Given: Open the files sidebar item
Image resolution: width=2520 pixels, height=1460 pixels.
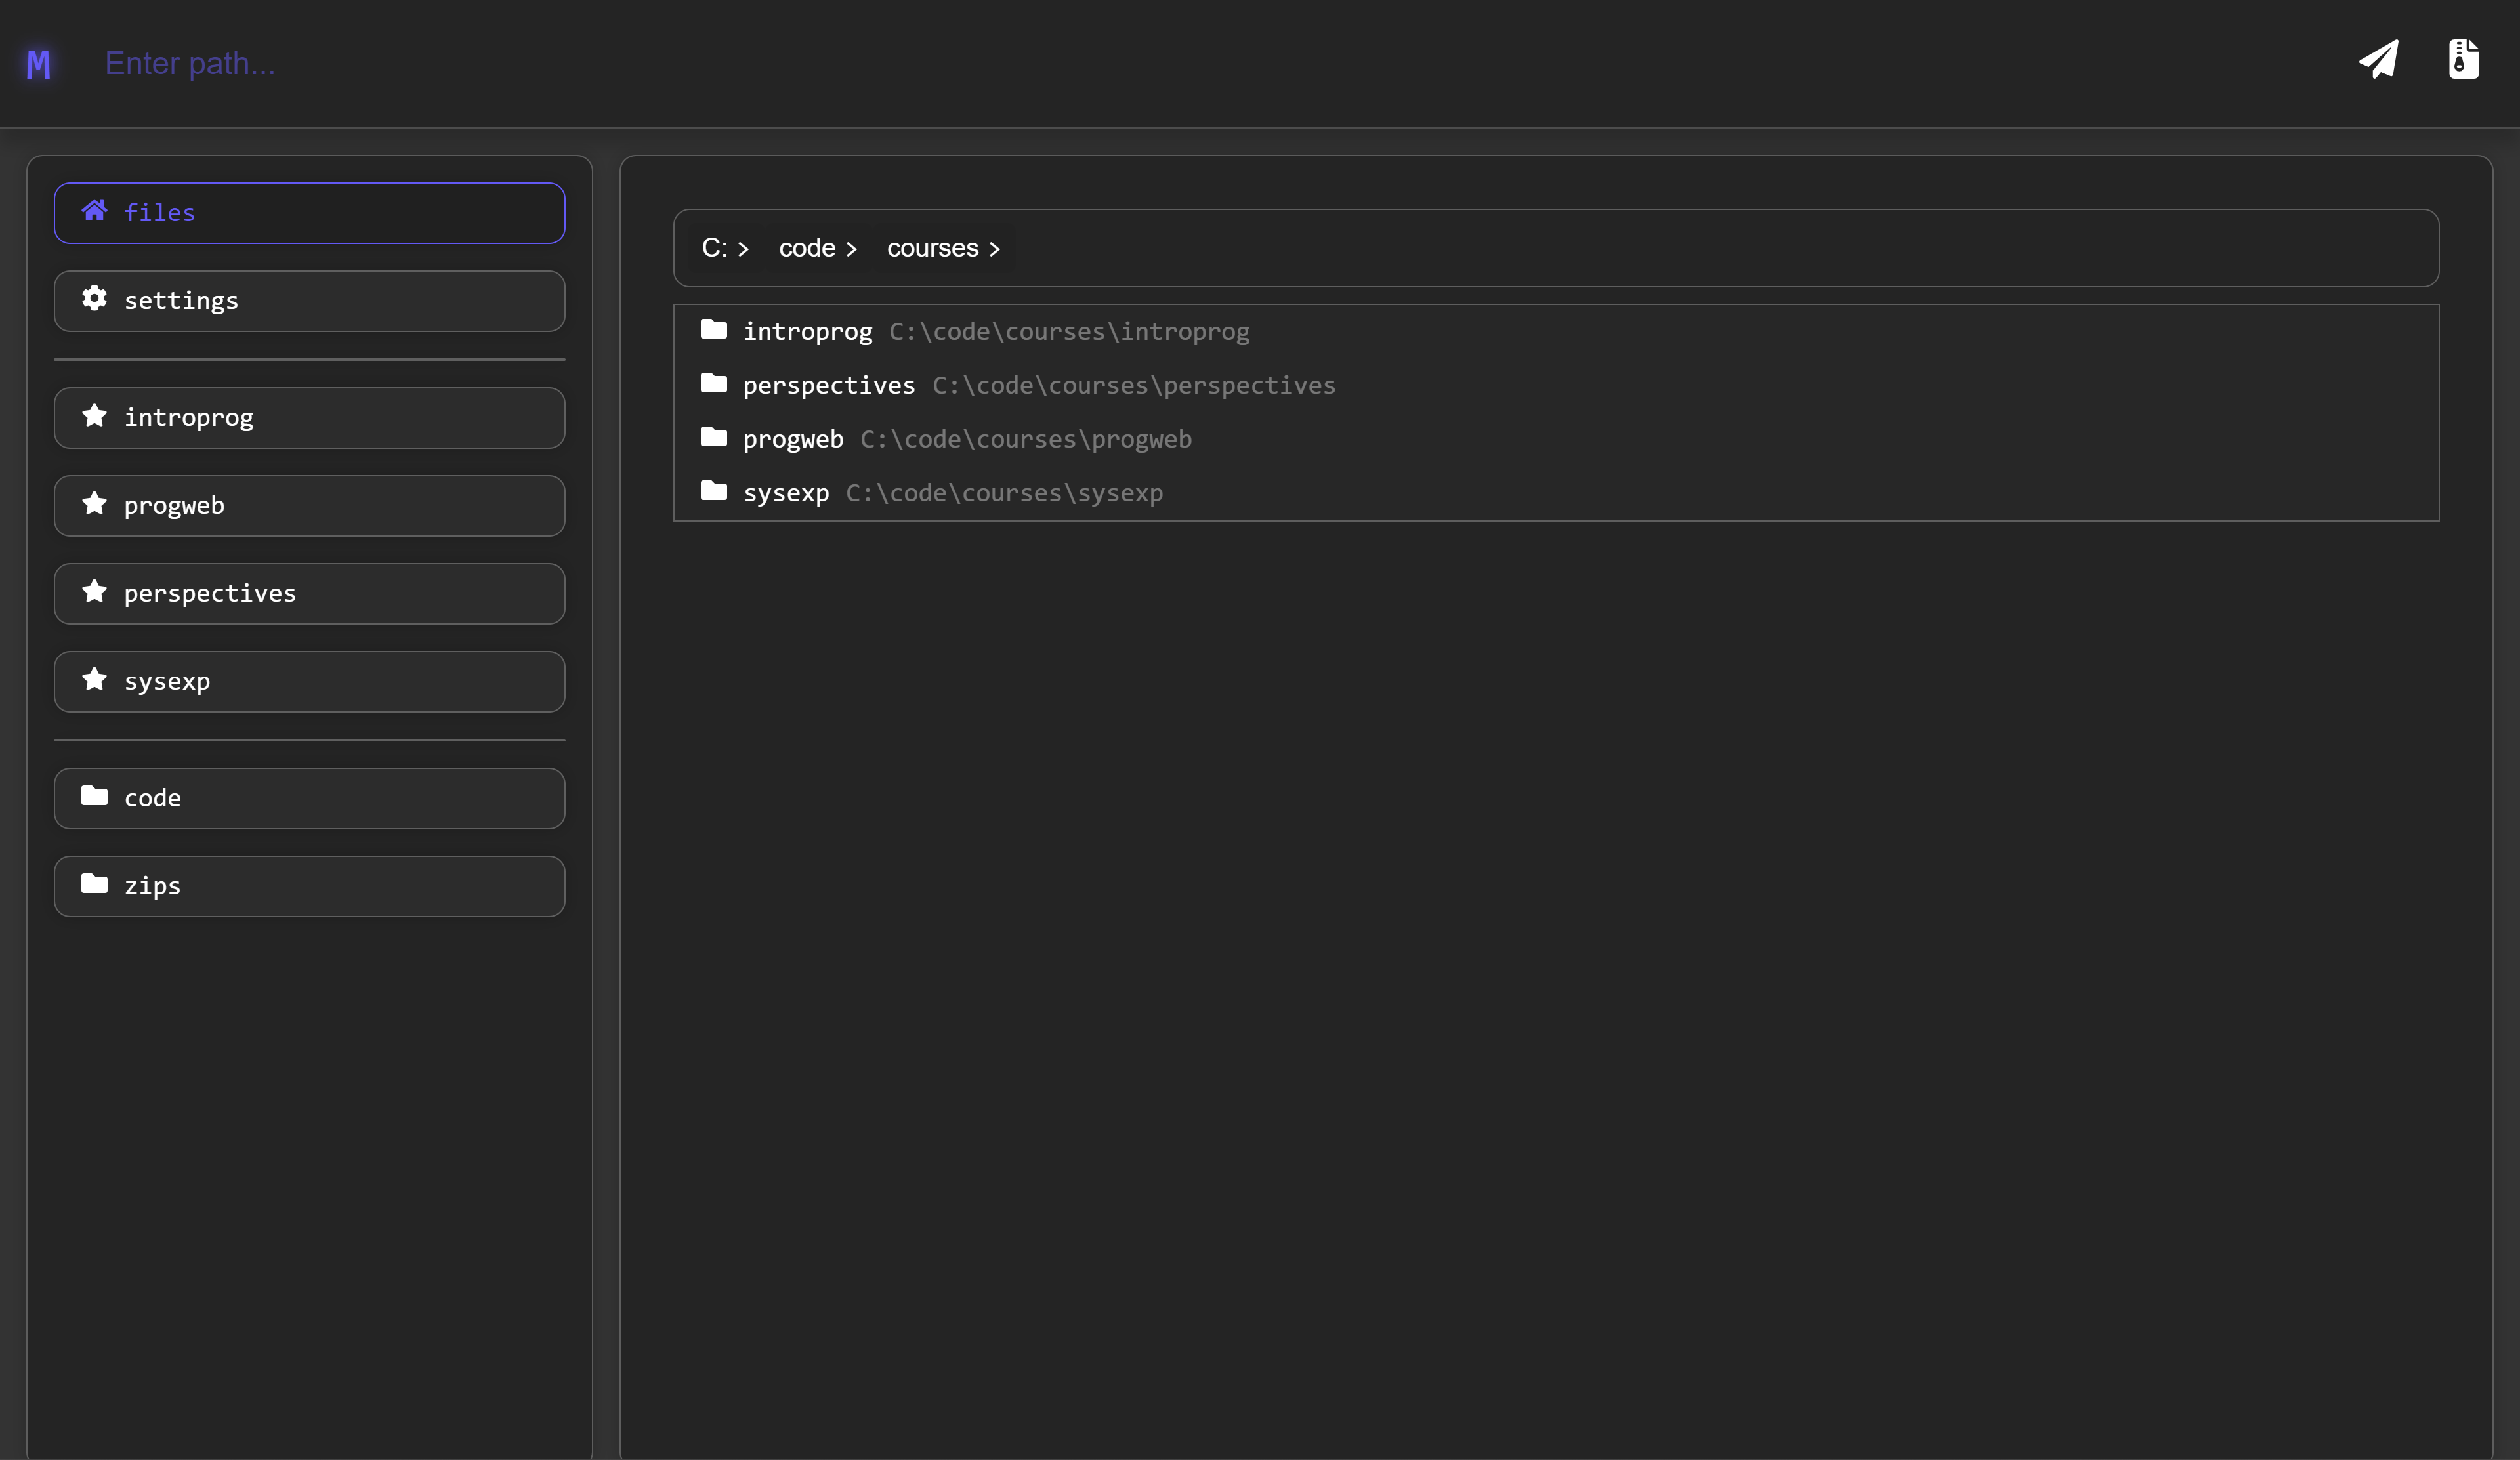Looking at the screenshot, I should point(309,213).
